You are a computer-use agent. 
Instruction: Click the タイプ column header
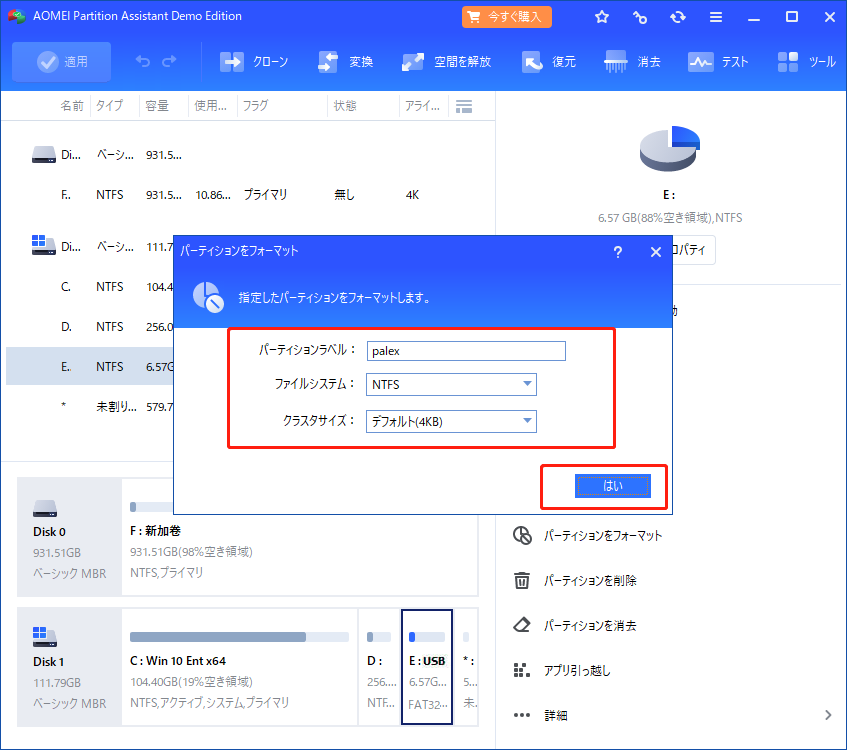pyautogui.click(x=110, y=106)
